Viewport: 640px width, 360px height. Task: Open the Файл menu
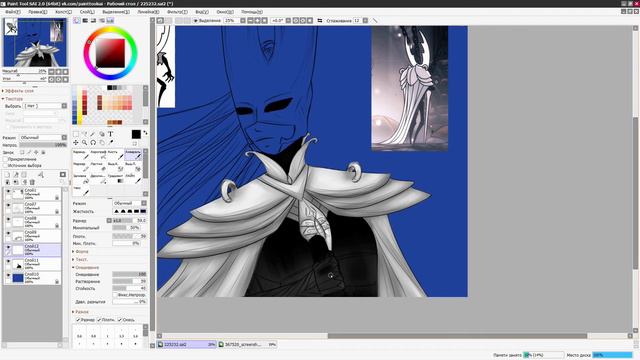point(12,12)
